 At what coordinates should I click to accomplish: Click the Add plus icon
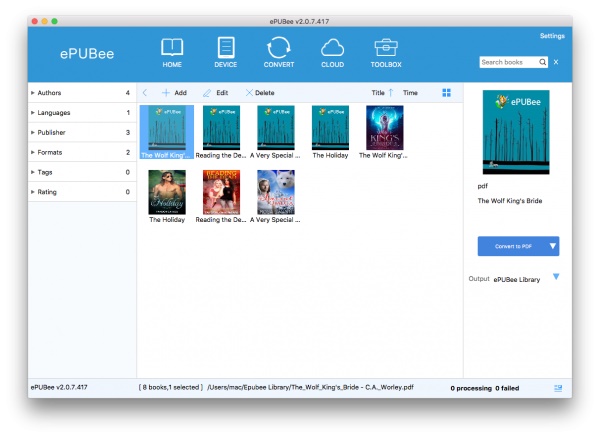click(x=166, y=93)
